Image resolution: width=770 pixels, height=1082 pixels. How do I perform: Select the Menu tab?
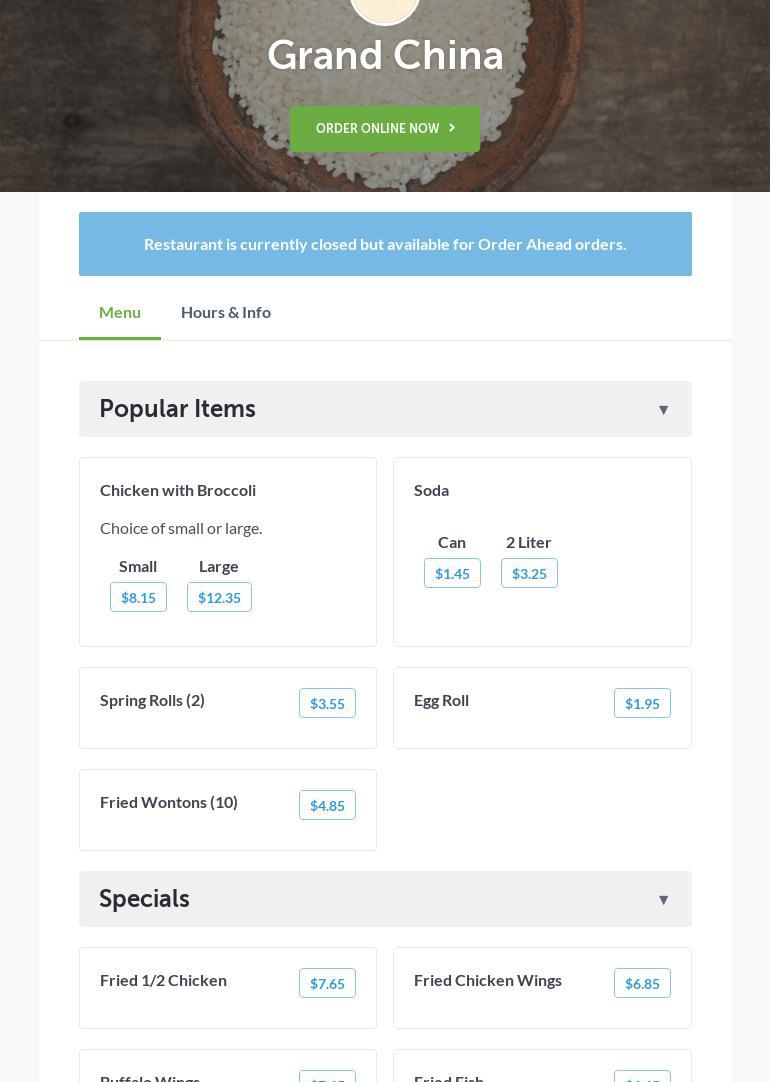pyautogui.click(x=120, y=312)
